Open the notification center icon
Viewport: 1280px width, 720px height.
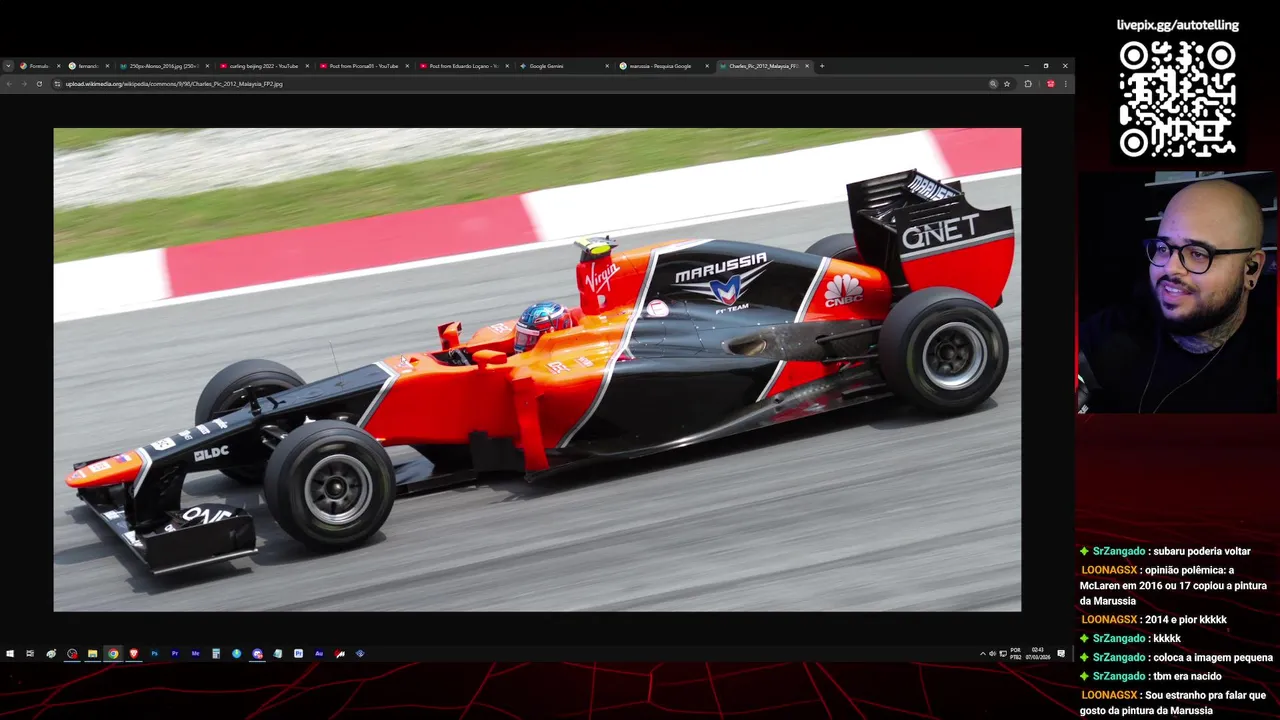[x=1061, y=654]
